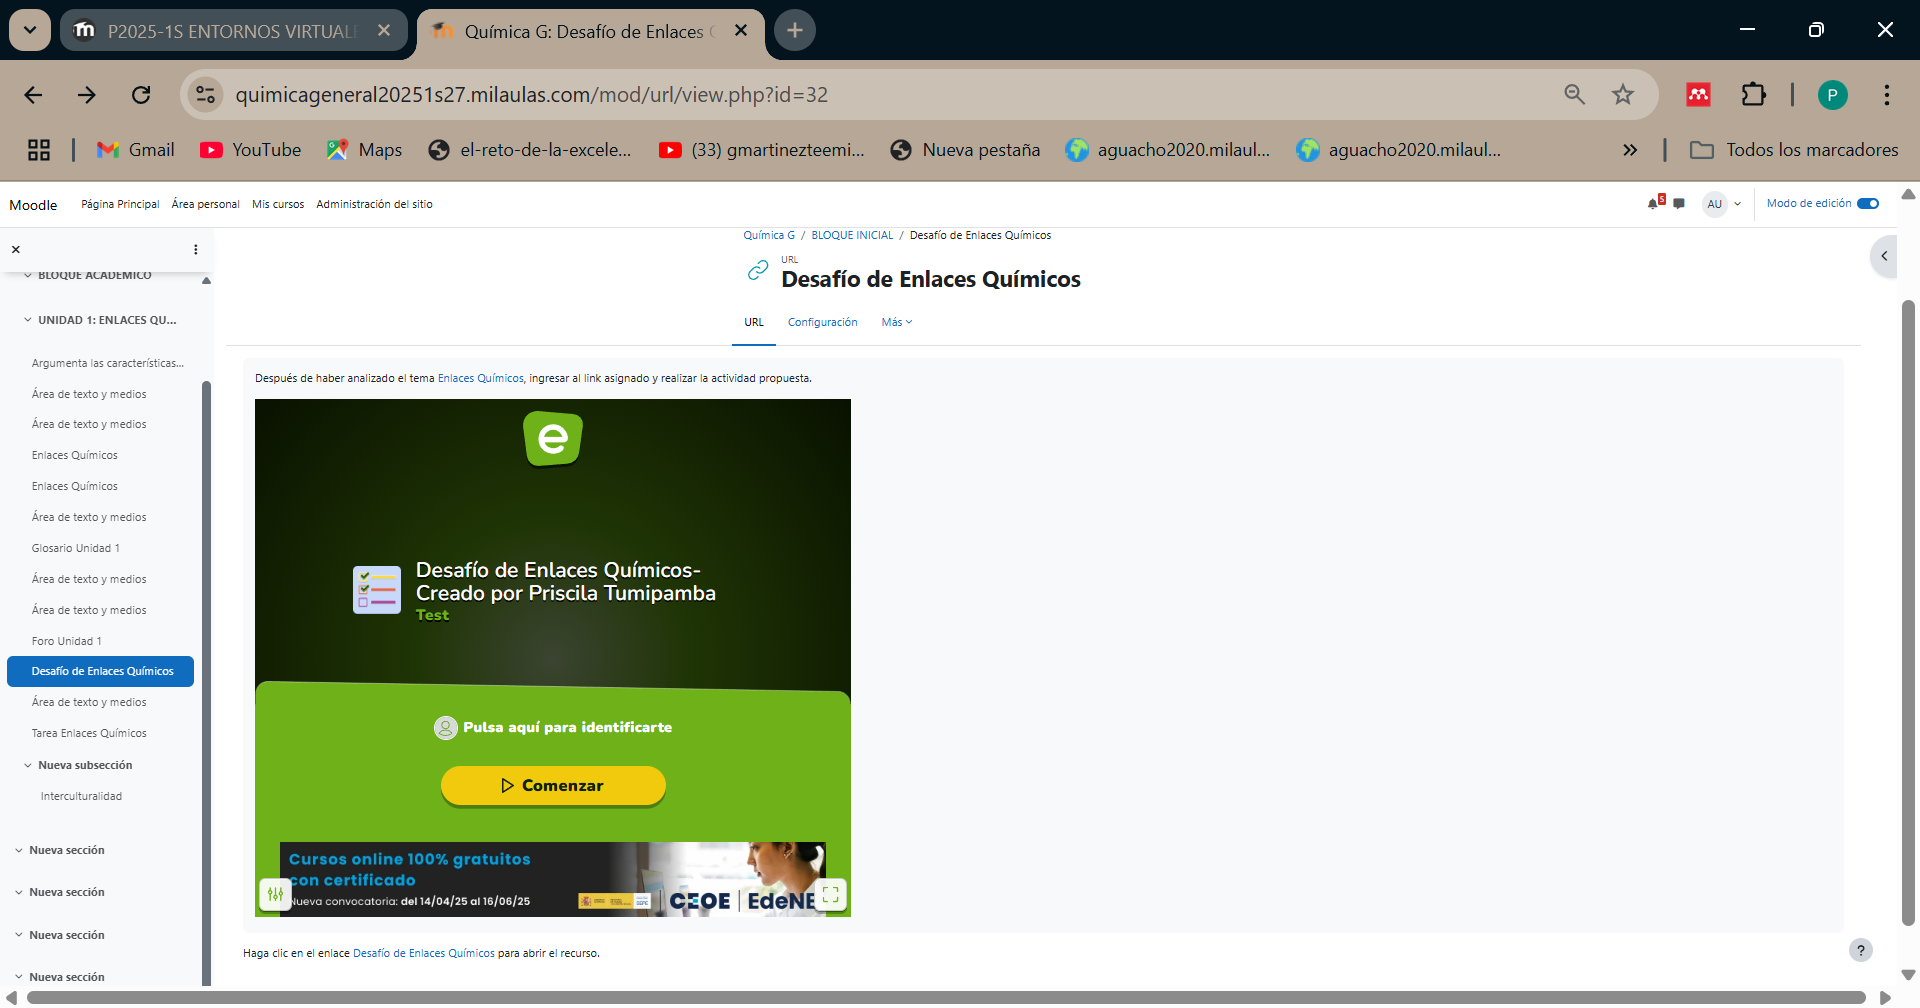Close the Química G tab
The width and height of the screenshot is (1920, 1008).
[x=741, y=30]
